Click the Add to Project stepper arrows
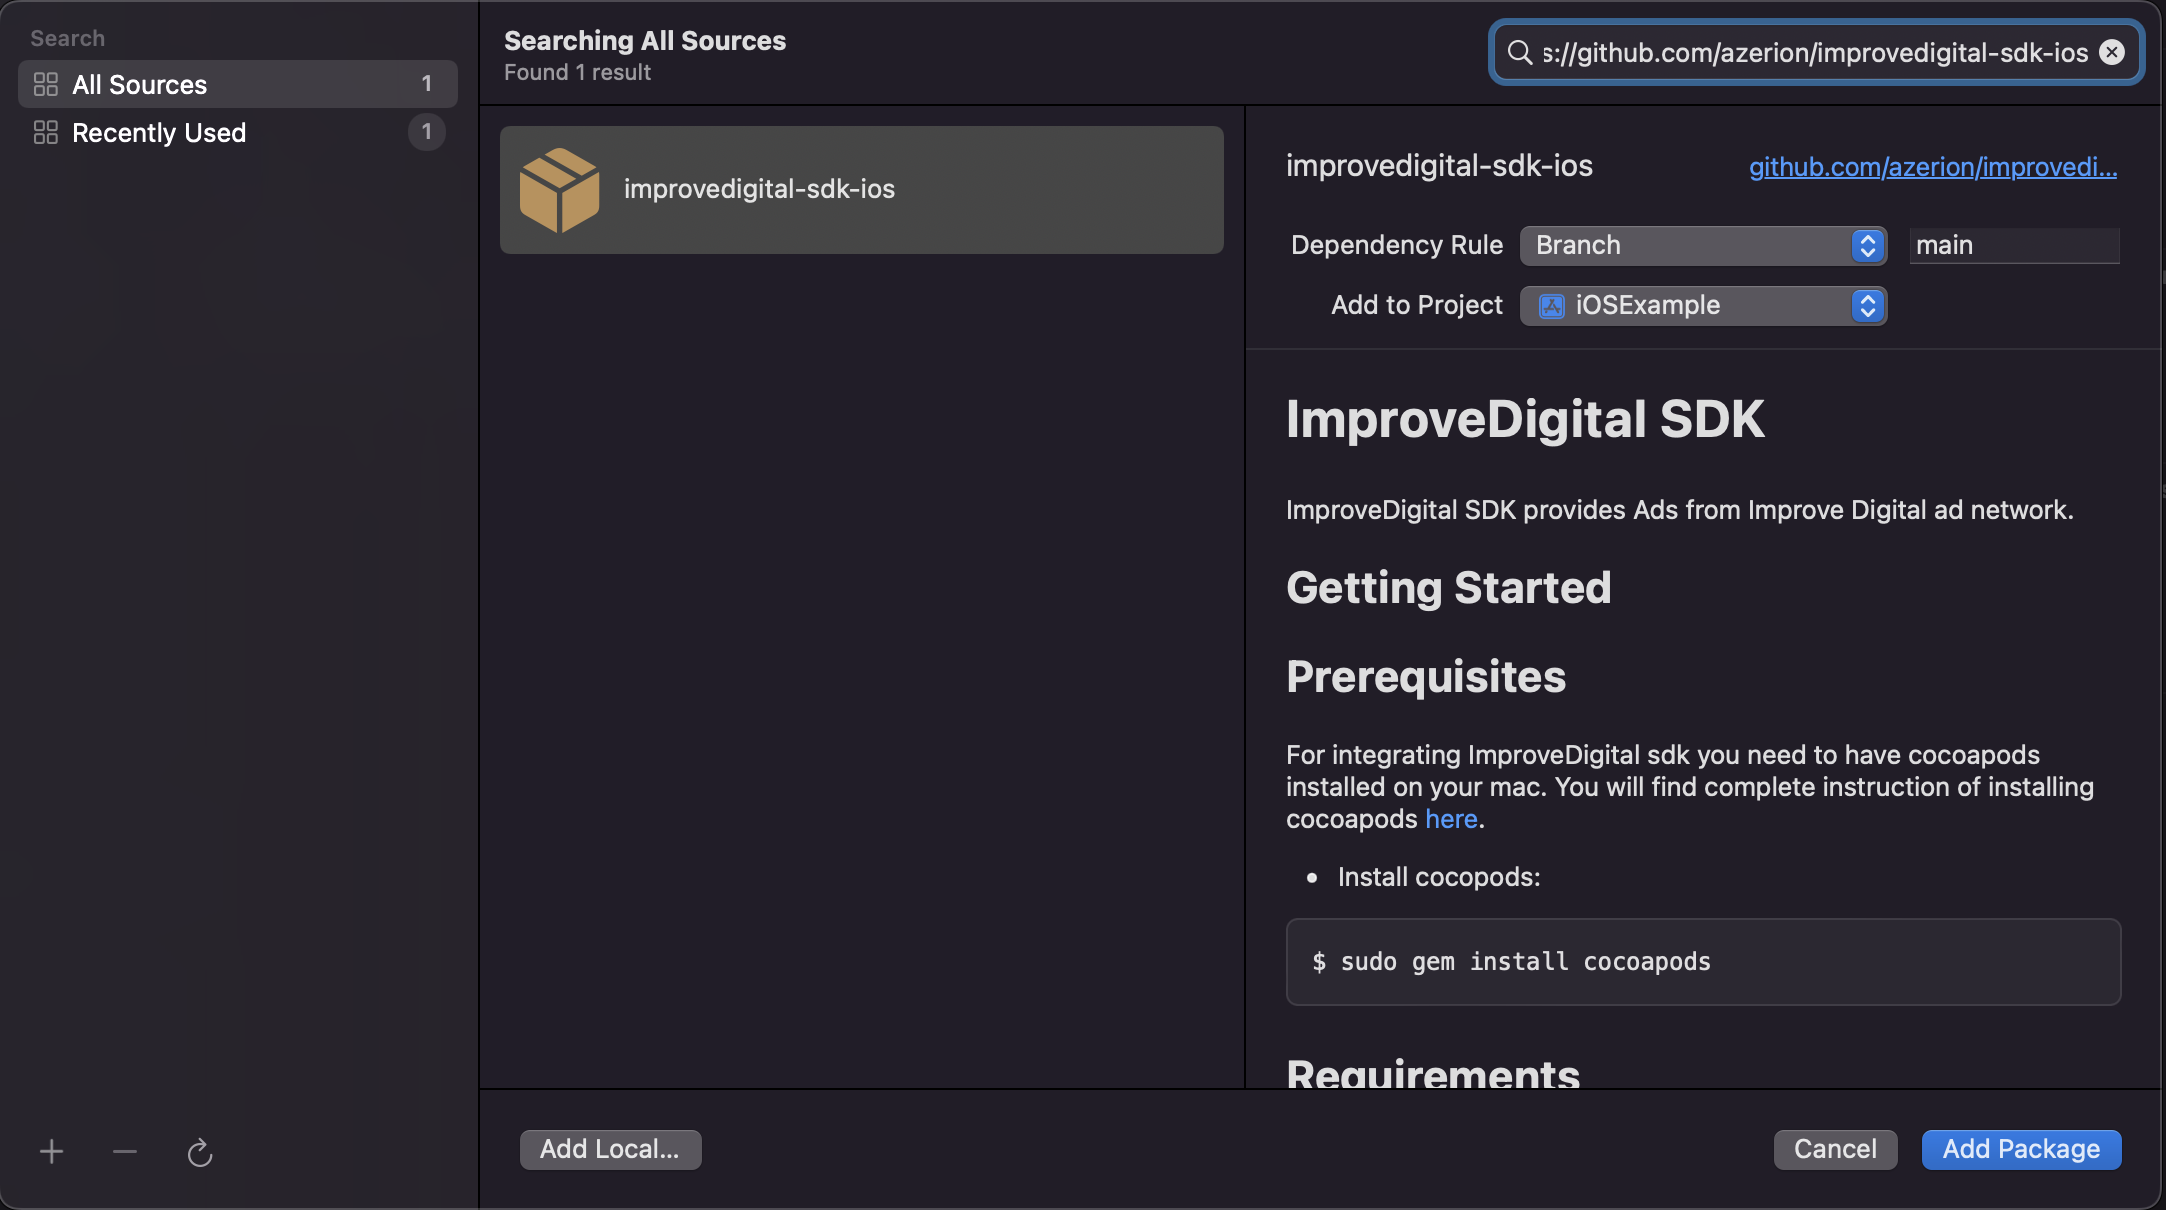 point(1868,306)
